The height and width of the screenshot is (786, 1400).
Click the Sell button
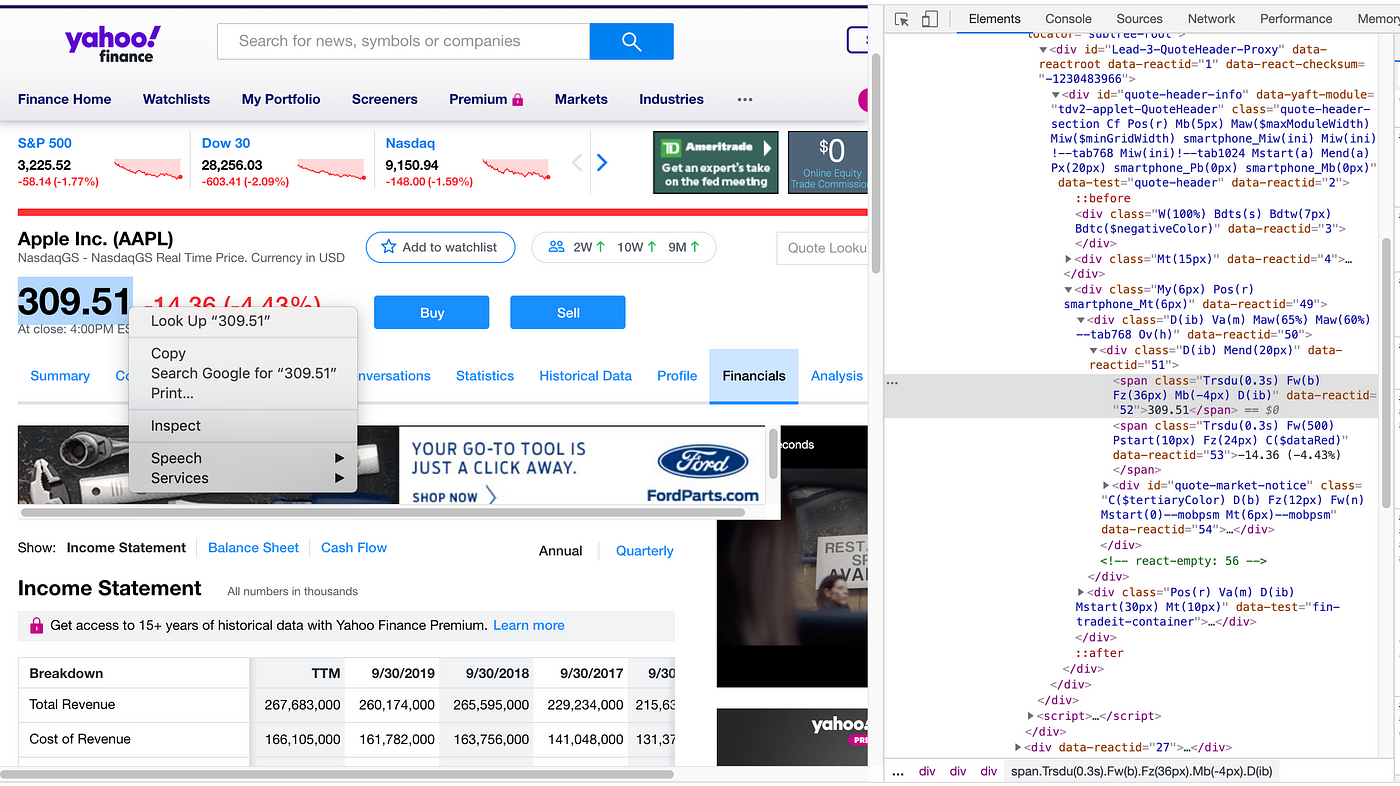pyautogui.click(x=568, y=313)
